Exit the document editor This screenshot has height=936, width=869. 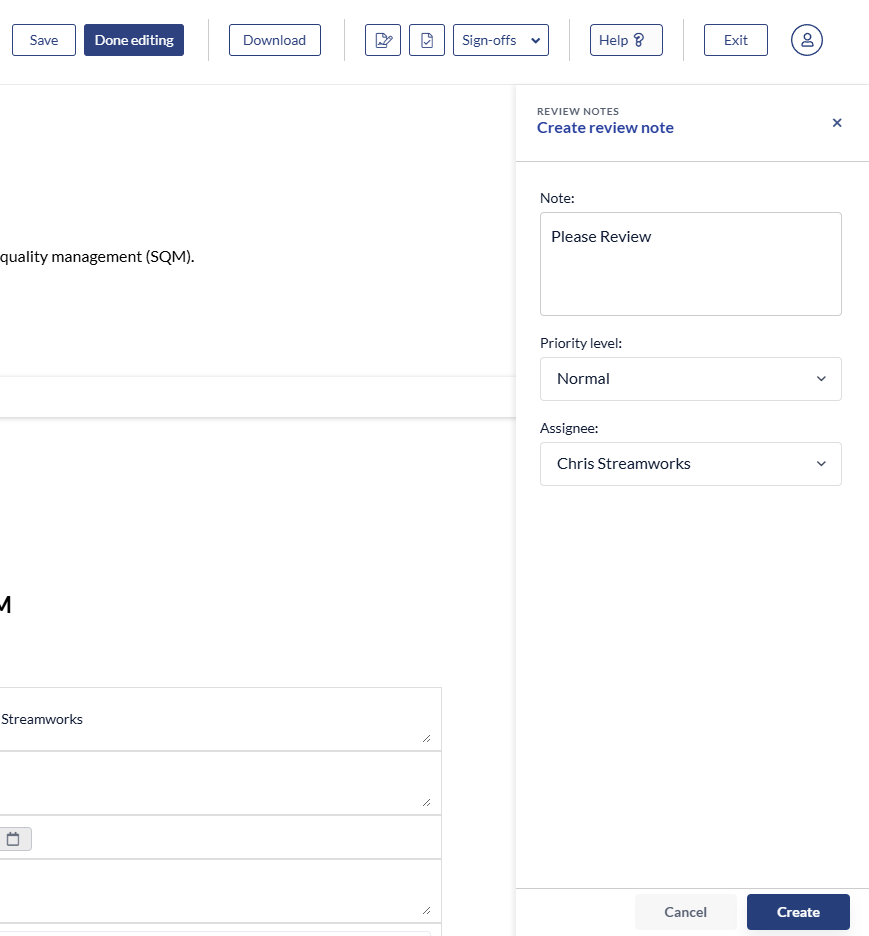[x=735, y=40]
